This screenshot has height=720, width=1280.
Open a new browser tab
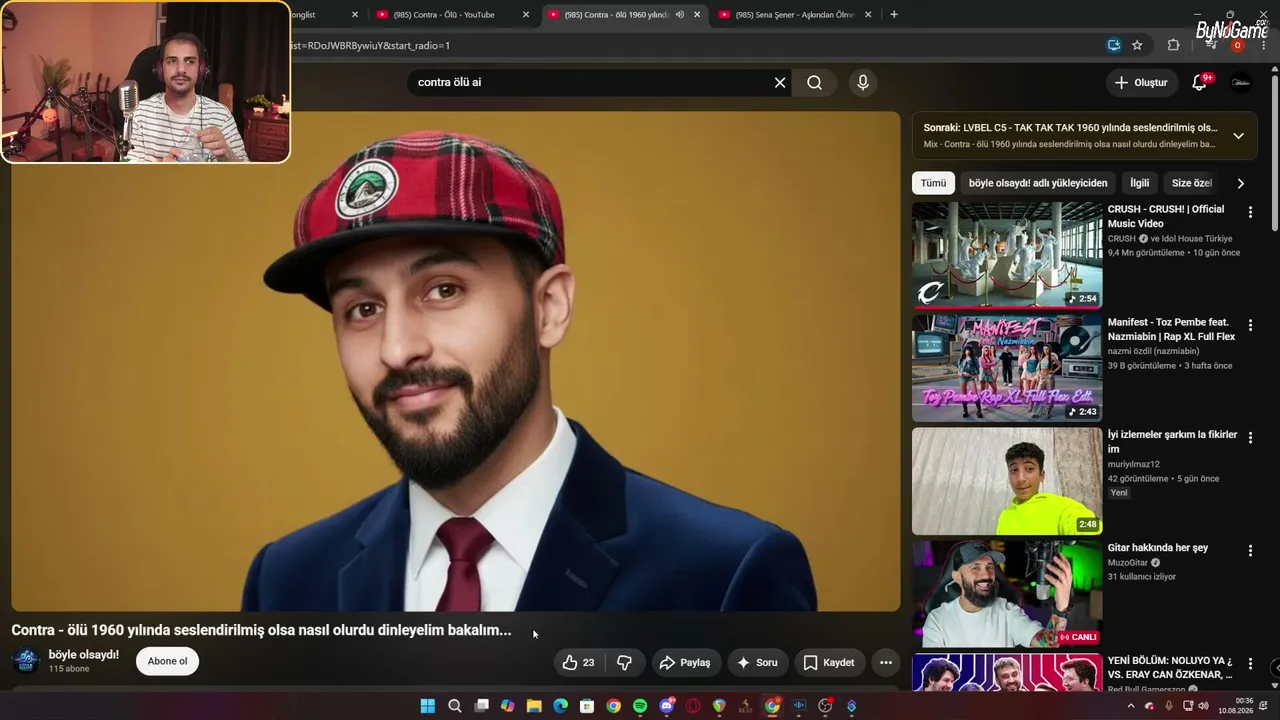pos(894,15)
